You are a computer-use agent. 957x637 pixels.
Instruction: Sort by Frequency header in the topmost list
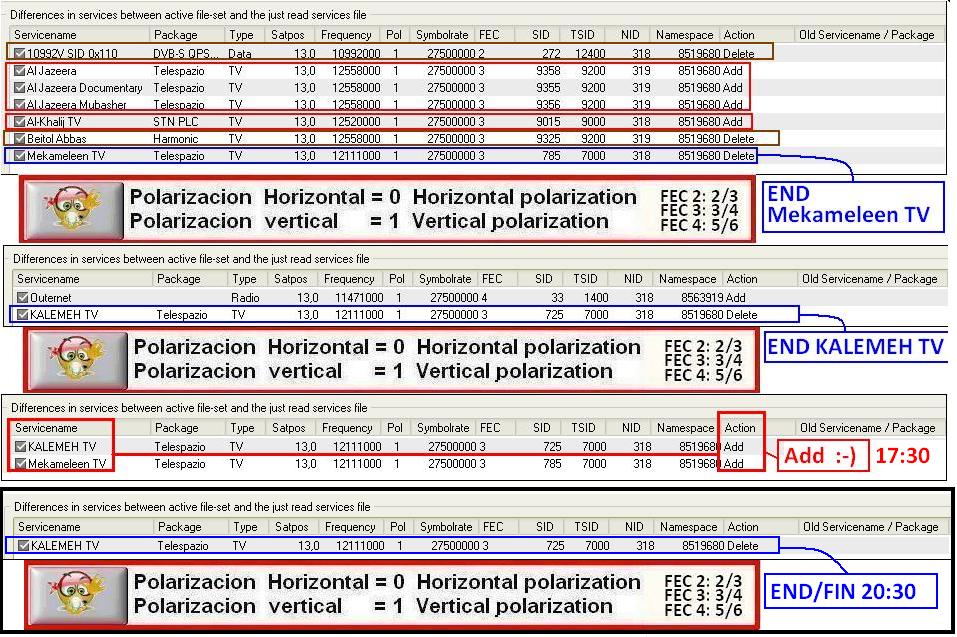[x=346, y=35]
